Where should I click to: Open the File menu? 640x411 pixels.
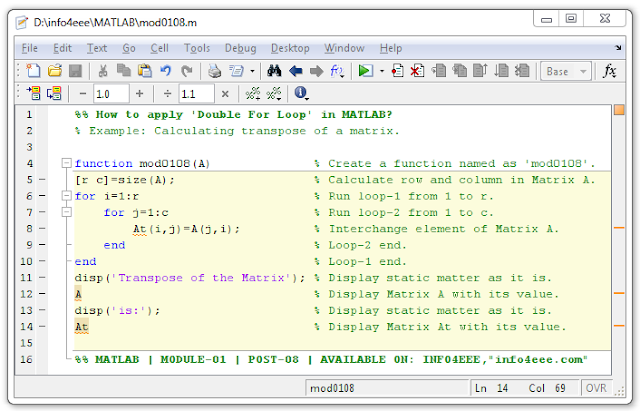coord(29,48)
